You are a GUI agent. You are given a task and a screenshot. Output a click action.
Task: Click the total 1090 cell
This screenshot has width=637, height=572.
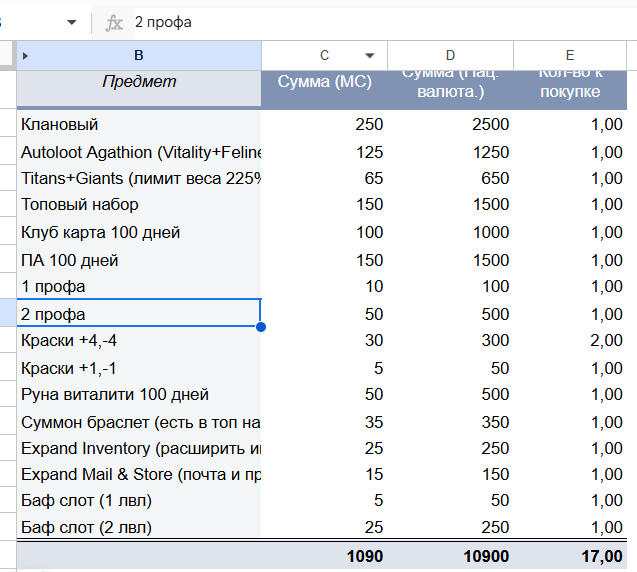324,556
